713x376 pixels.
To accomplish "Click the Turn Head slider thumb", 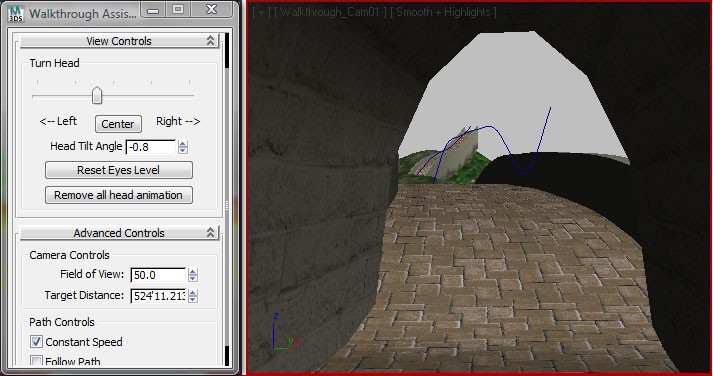I will coord(96,95).
